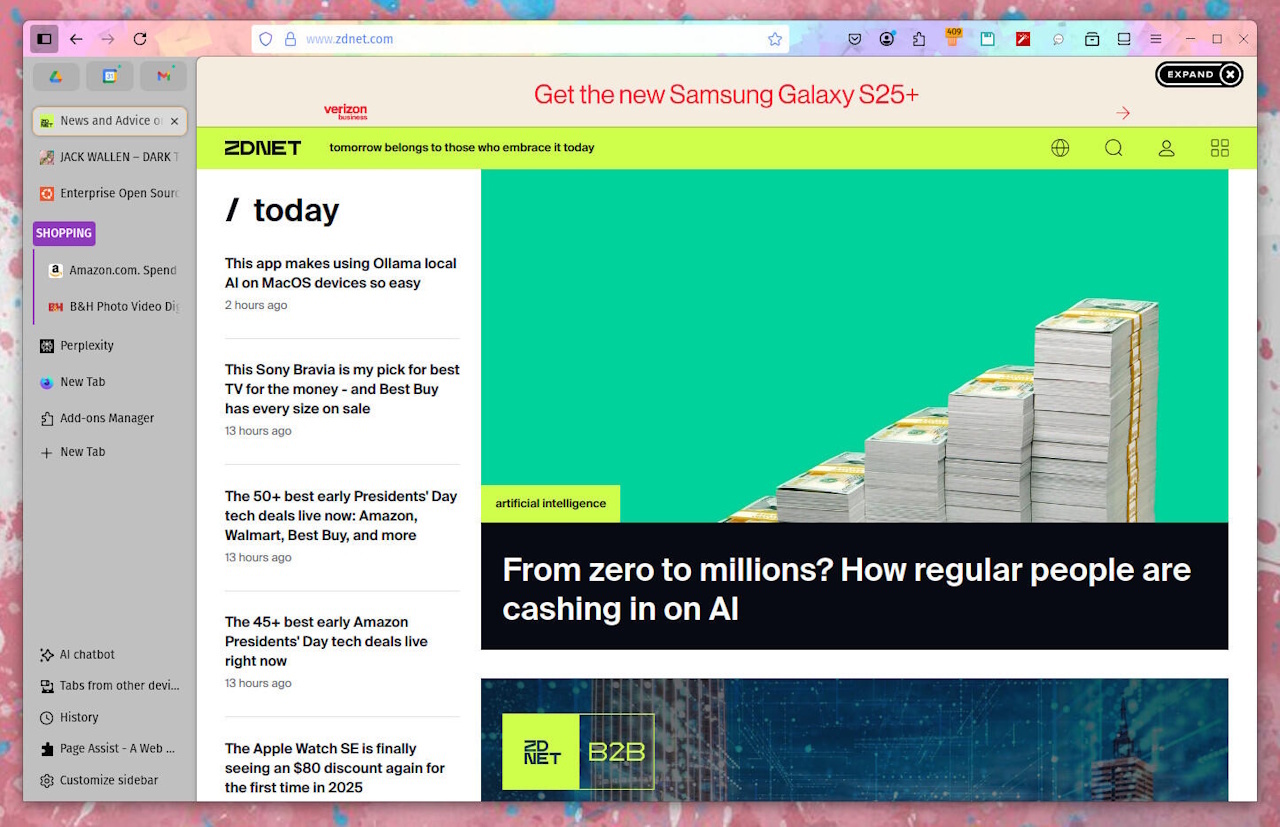The image size is (1280, 827).
Task: Switch to the New Tab with Firefox icon
Action: tap(110, 382)
